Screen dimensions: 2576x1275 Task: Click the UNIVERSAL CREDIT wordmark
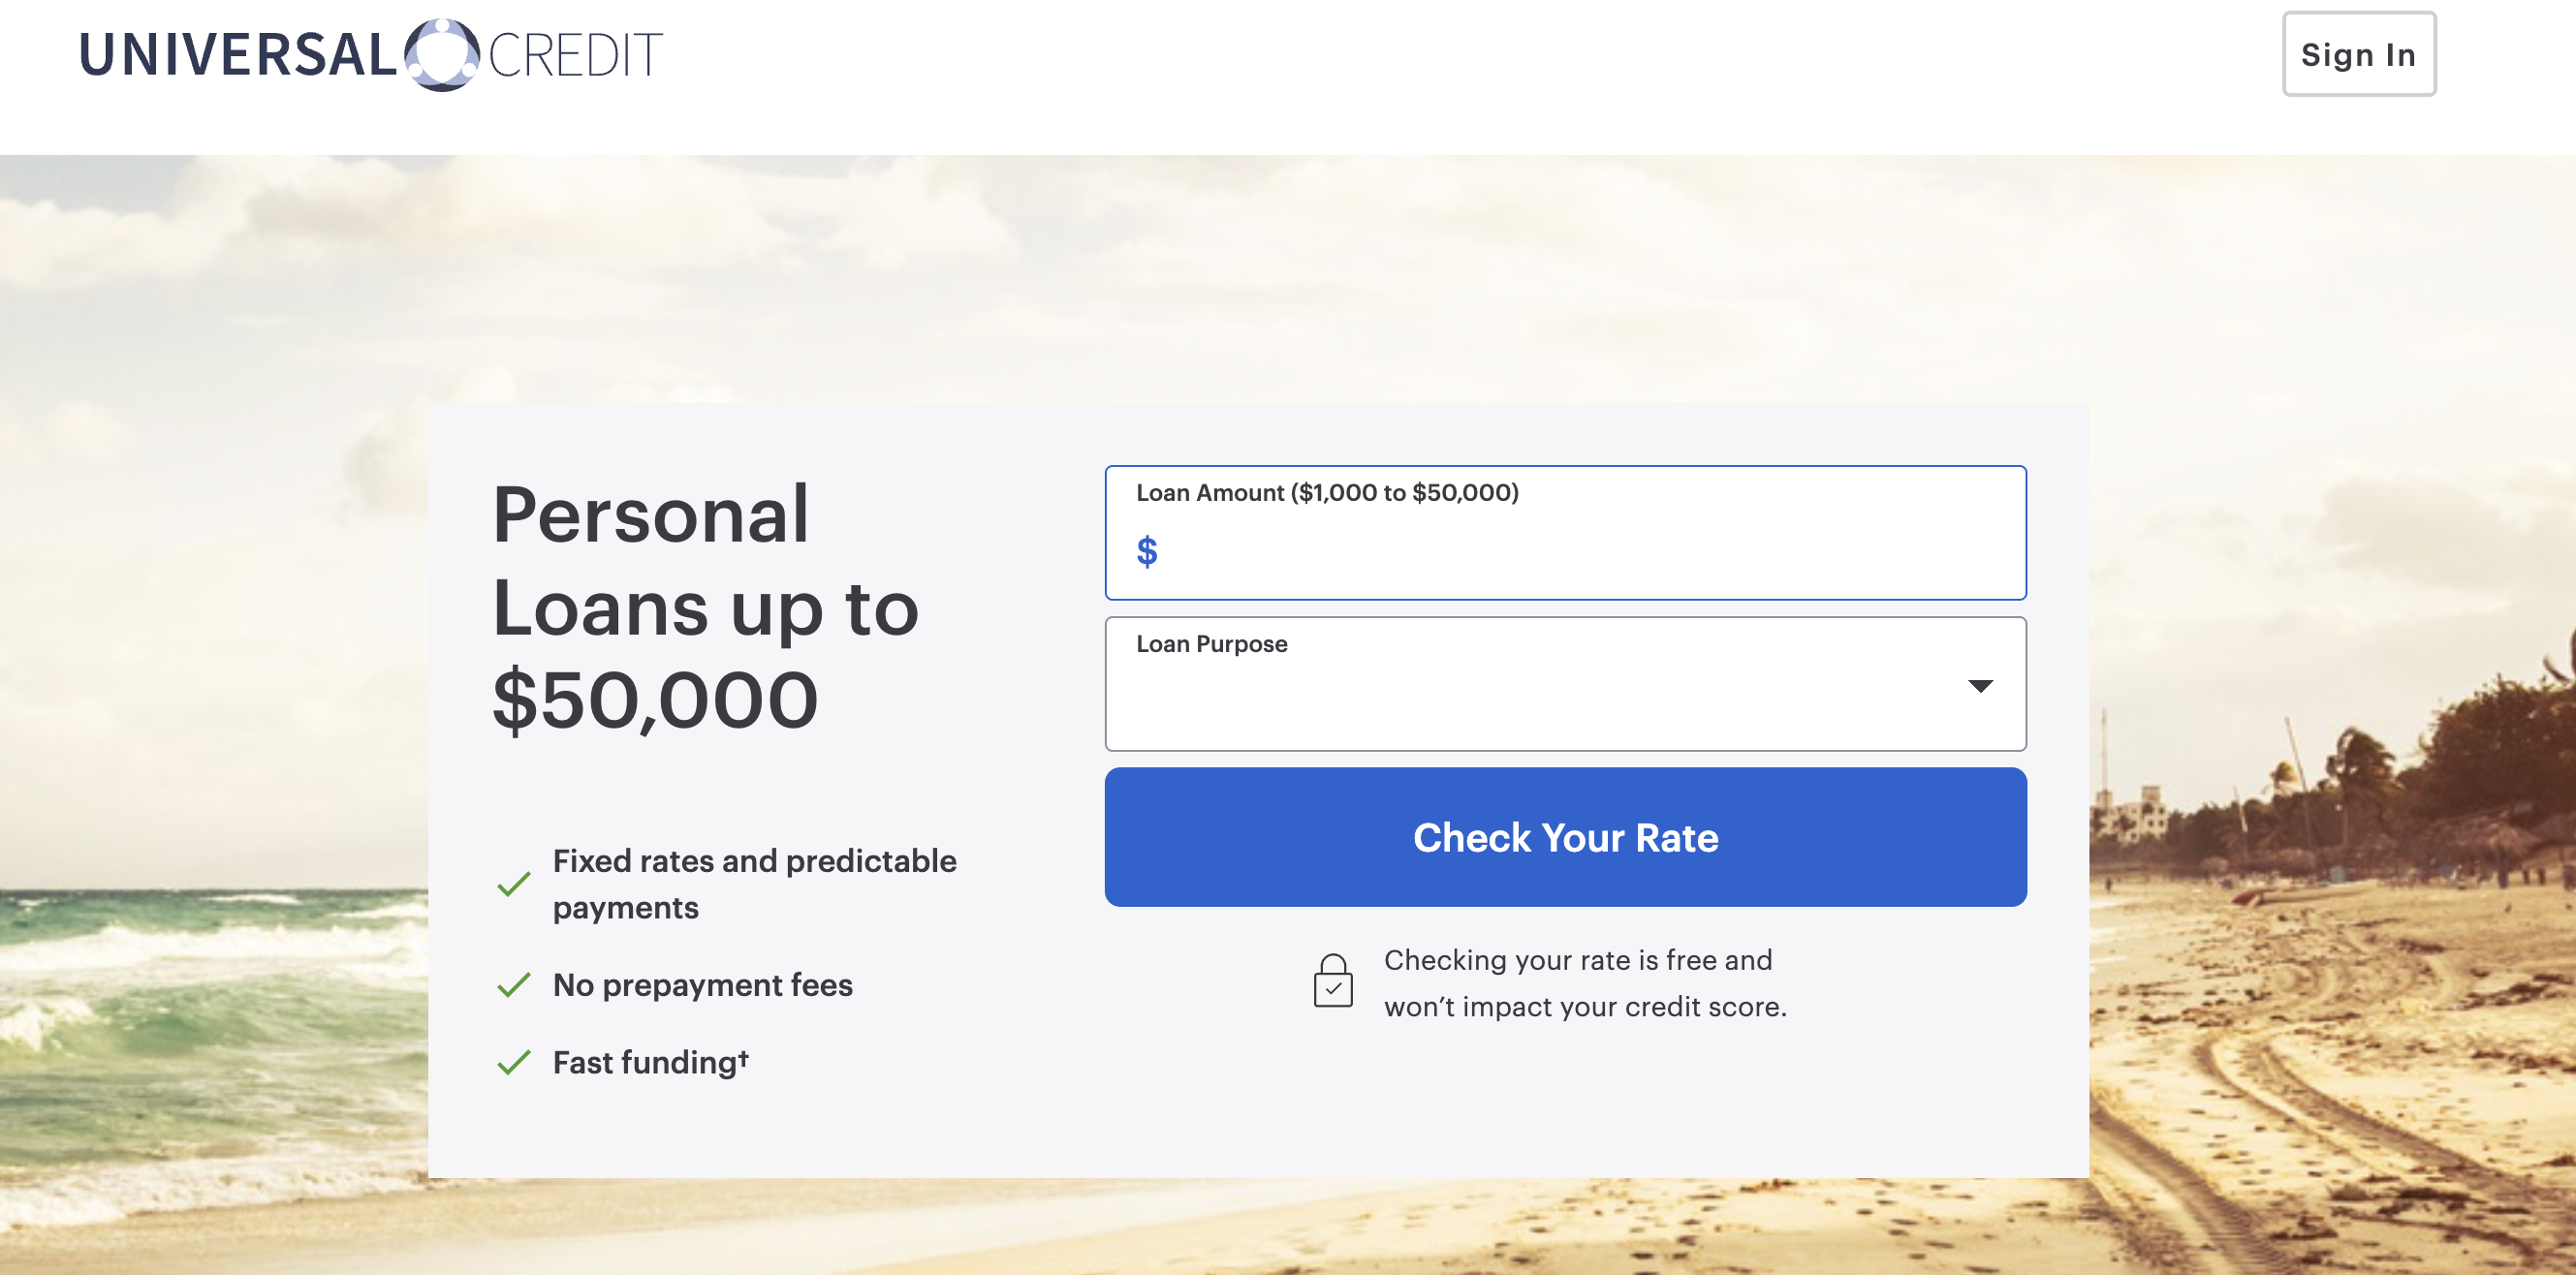370,52
